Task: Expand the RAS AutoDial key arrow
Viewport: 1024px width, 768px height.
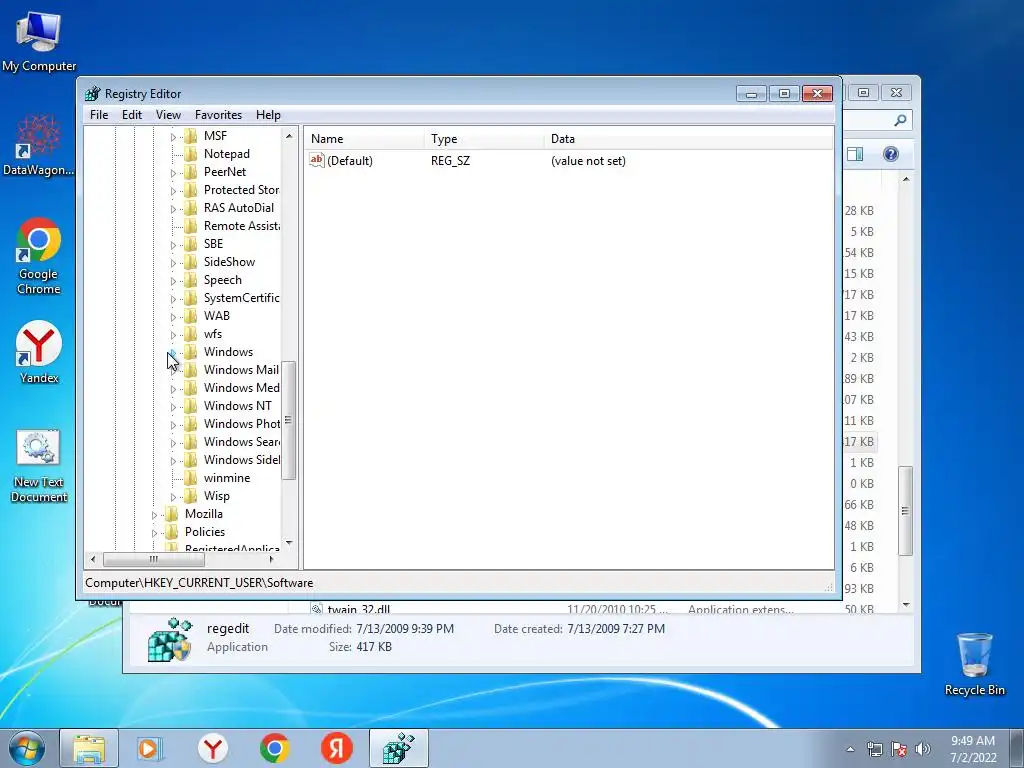Action: tap(173, 208)
